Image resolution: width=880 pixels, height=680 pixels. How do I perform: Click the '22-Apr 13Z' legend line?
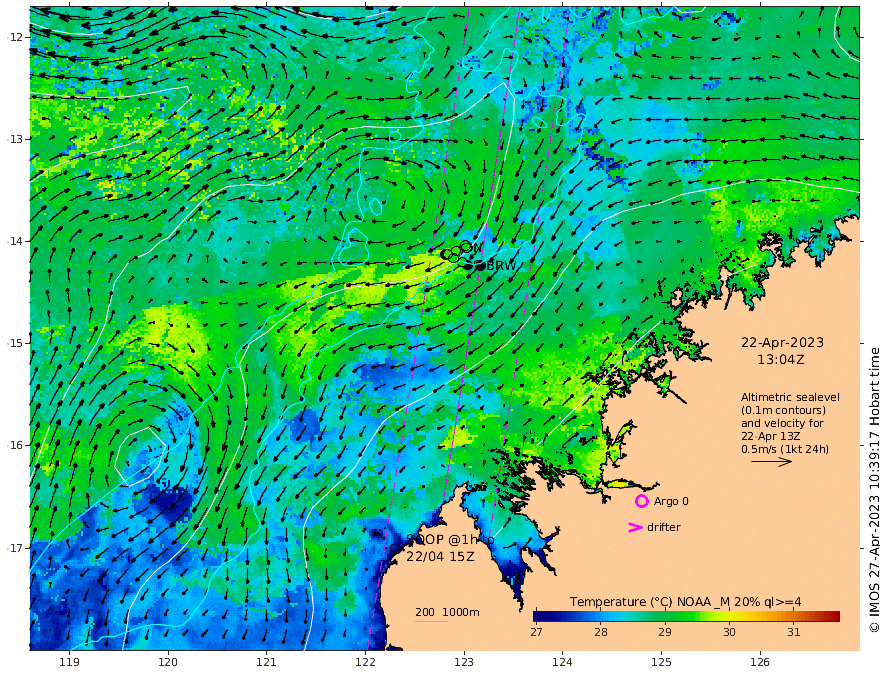[771, 436]
